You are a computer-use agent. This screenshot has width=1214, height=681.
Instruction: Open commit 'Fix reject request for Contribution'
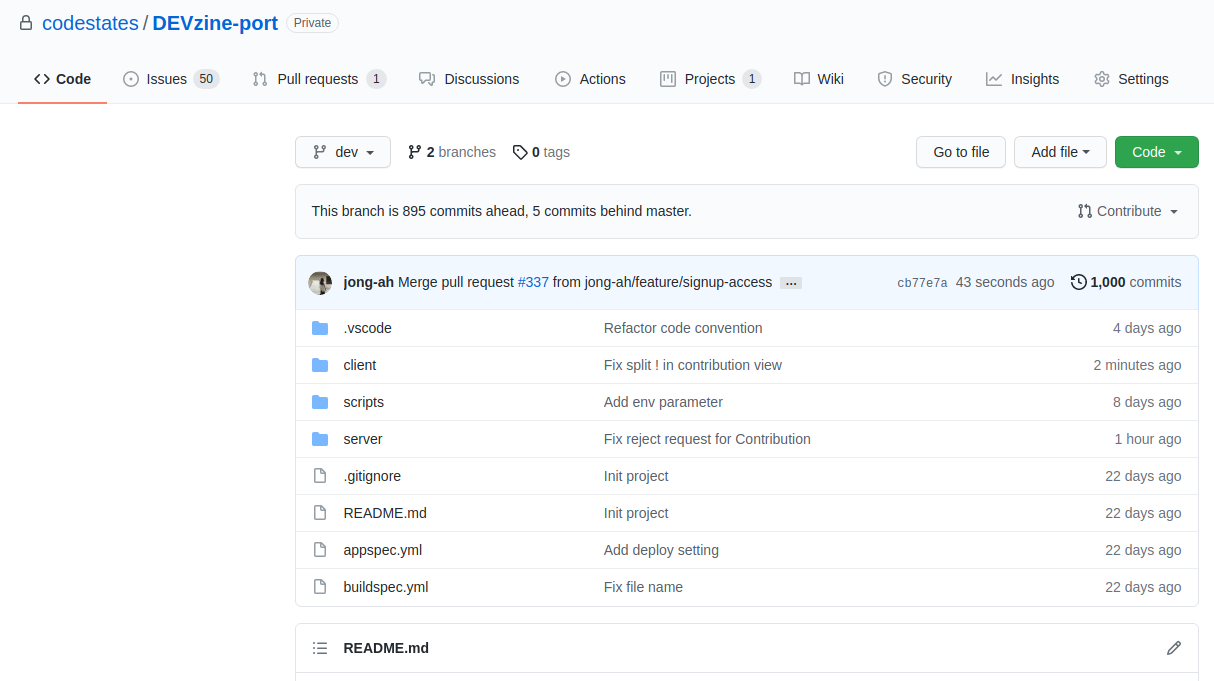tap(707, 439)
